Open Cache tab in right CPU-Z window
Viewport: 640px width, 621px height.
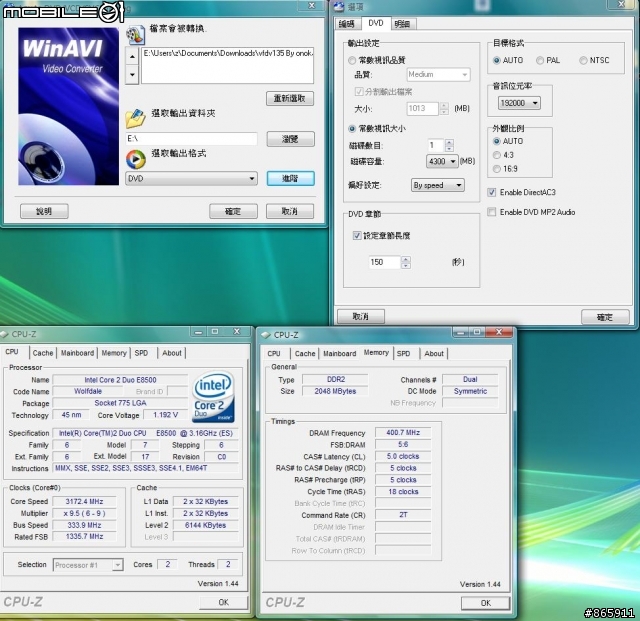[x=305, y=354]
